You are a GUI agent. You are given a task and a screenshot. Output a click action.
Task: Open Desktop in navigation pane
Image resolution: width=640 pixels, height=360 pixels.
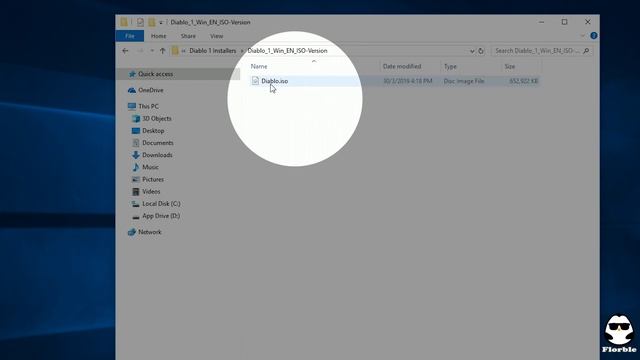(x=153, y=131)
